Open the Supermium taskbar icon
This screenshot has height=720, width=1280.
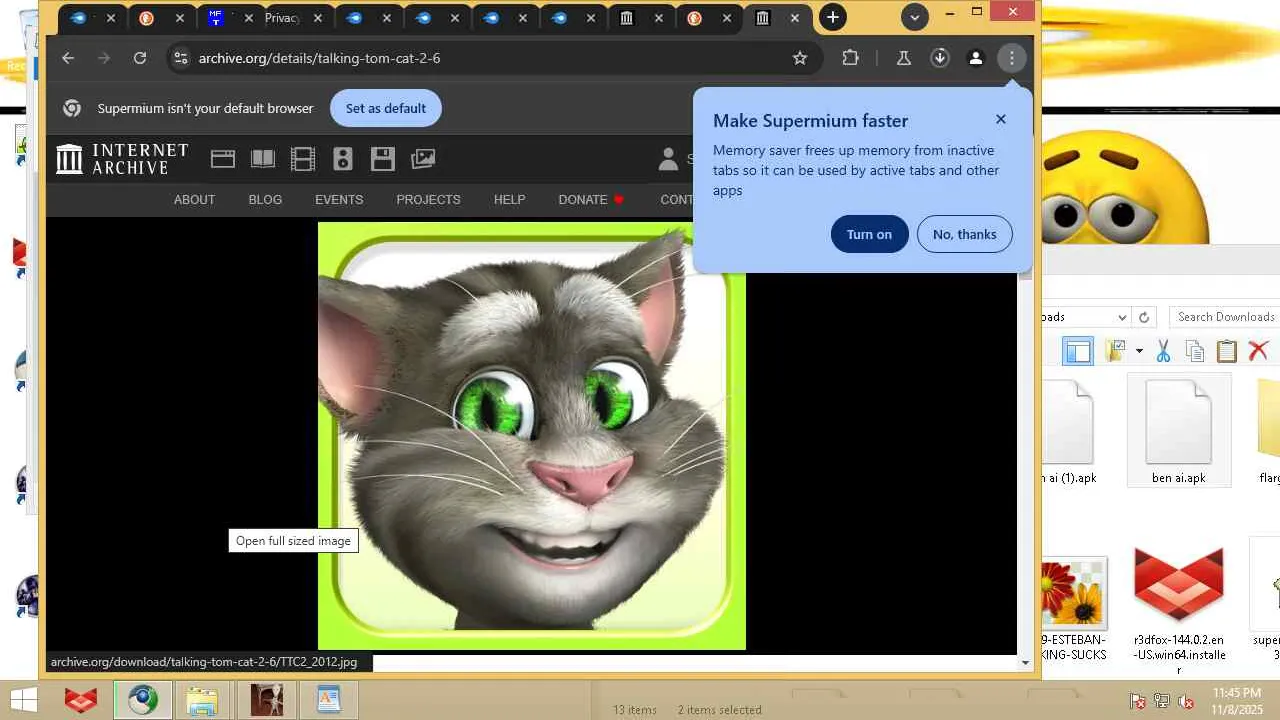[x=142, y=700]
